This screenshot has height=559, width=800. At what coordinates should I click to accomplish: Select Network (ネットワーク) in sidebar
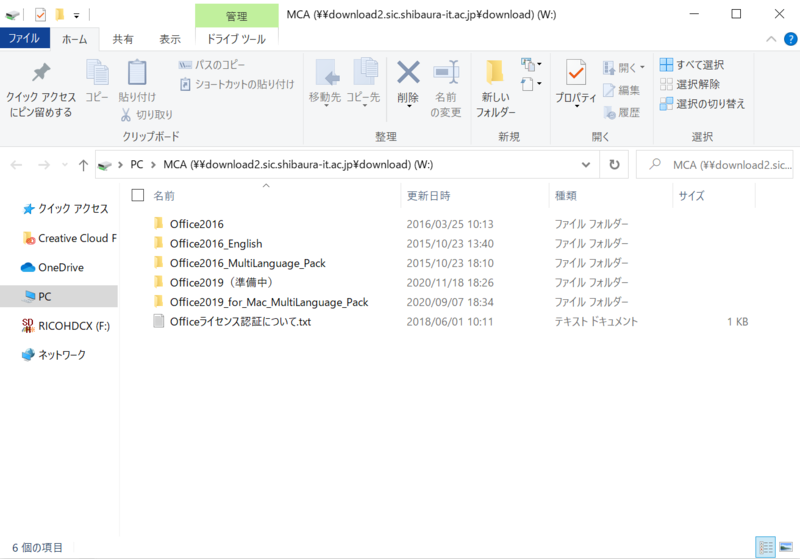pos(54,355)
